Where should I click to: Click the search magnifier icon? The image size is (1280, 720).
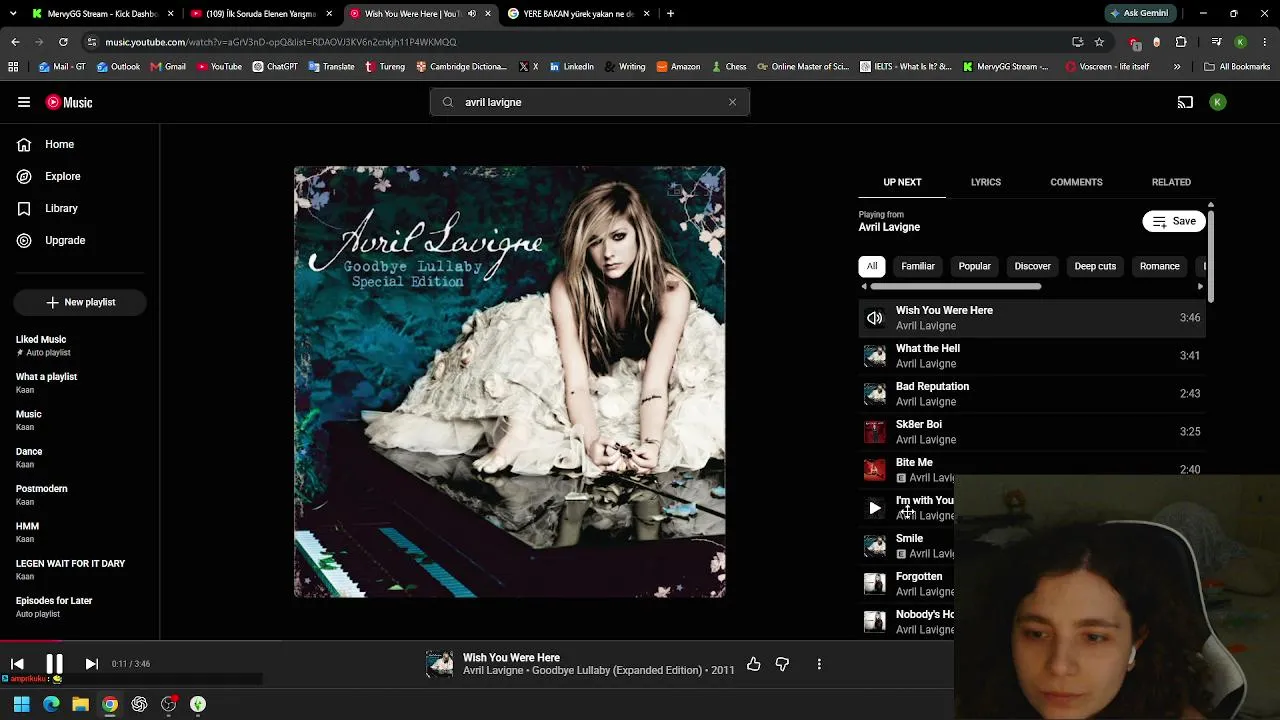pos(447,102)
